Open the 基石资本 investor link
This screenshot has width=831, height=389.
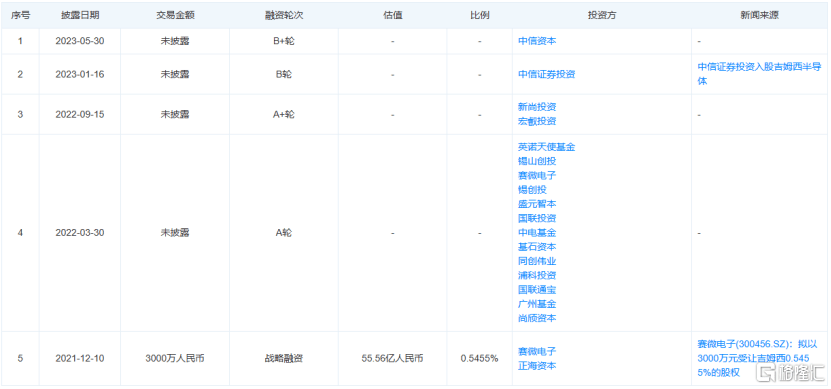537,247
